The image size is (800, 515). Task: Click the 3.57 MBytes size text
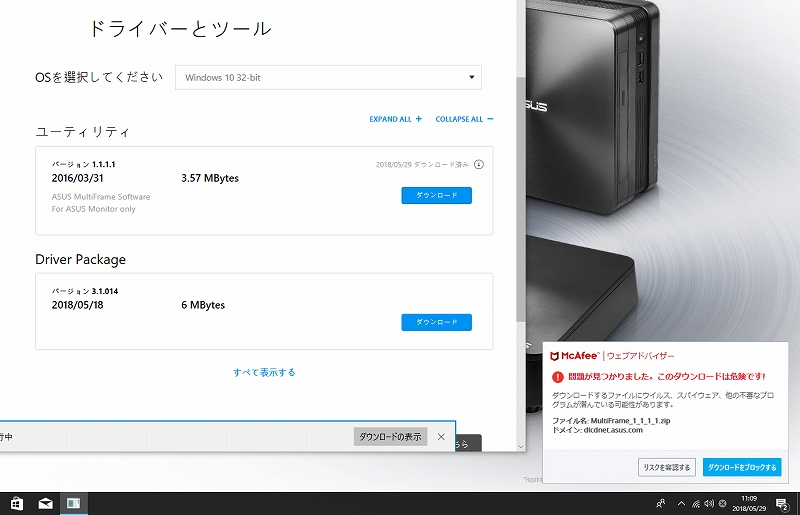210,178
